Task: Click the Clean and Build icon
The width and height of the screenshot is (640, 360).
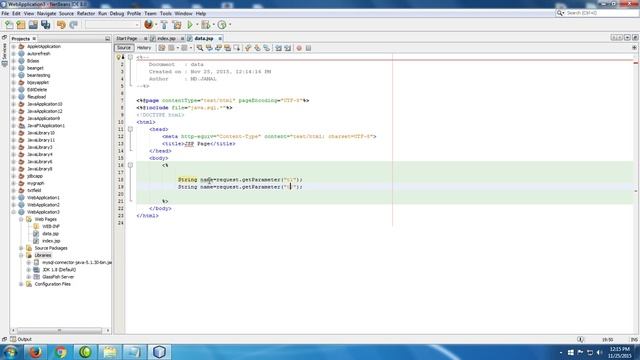Action: [177, 25]
